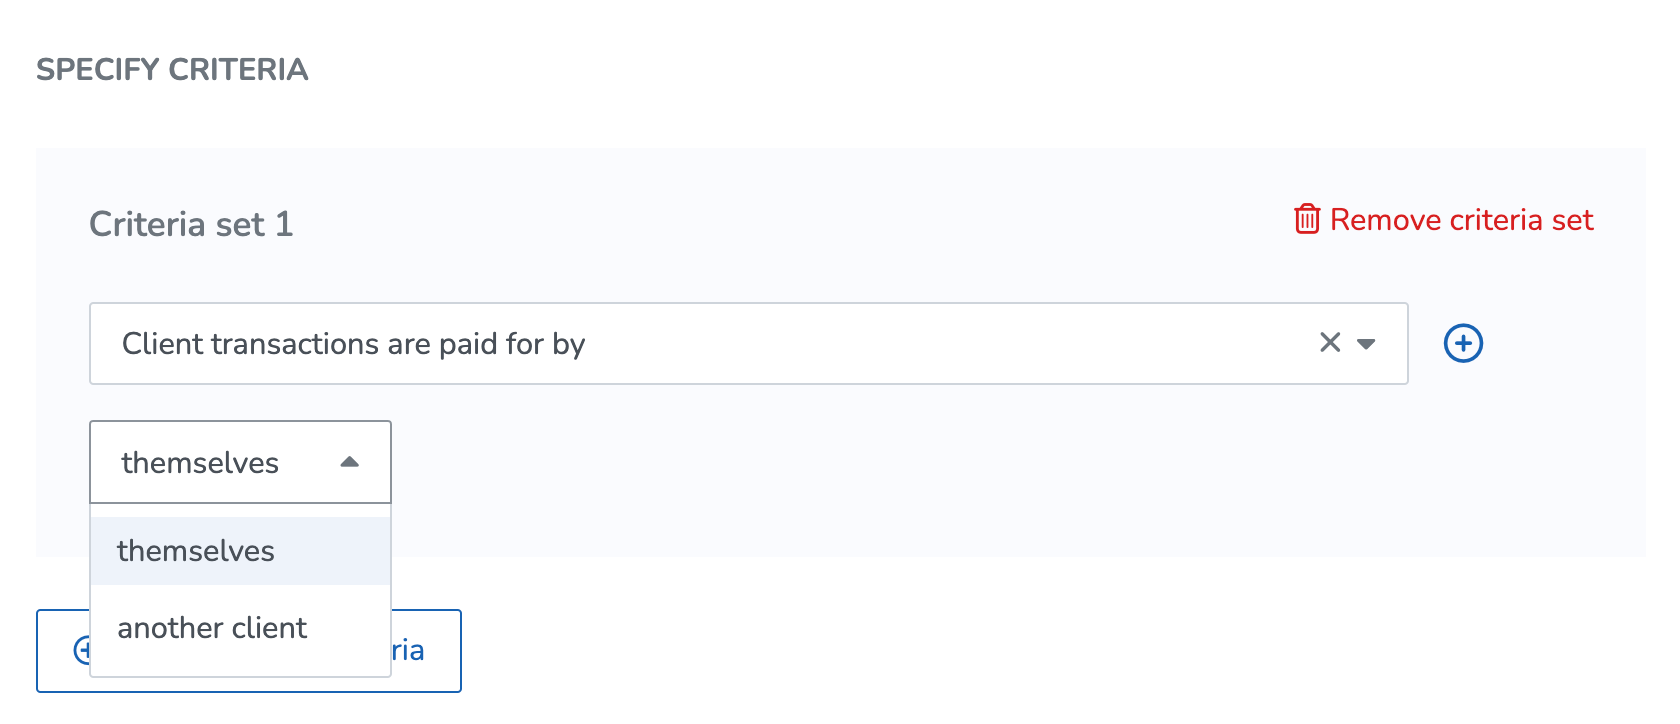Open the 'Client transactions are paid for by' combo box
Image resolution: width=1680 pixels, height=724 pixels.
pyautogui.click(x=749, y=344)
